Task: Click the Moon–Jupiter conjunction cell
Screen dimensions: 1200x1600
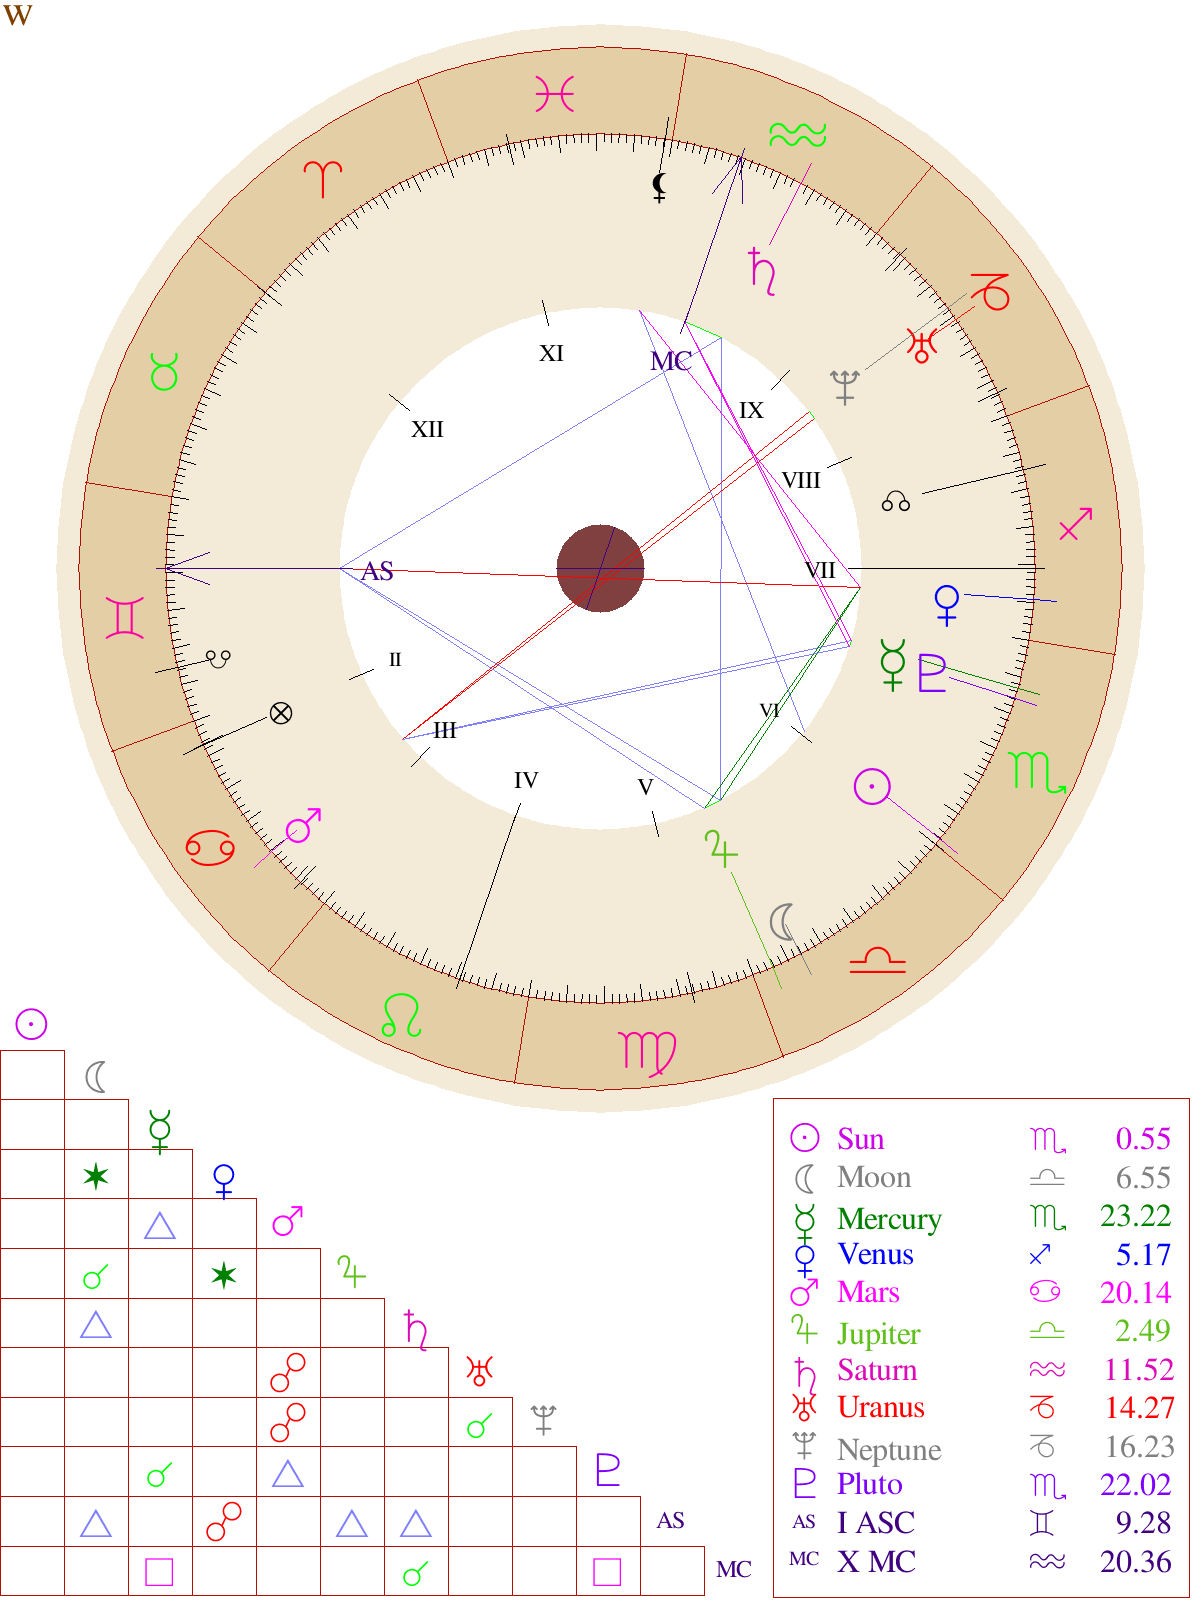Action: click(96, 1275)
